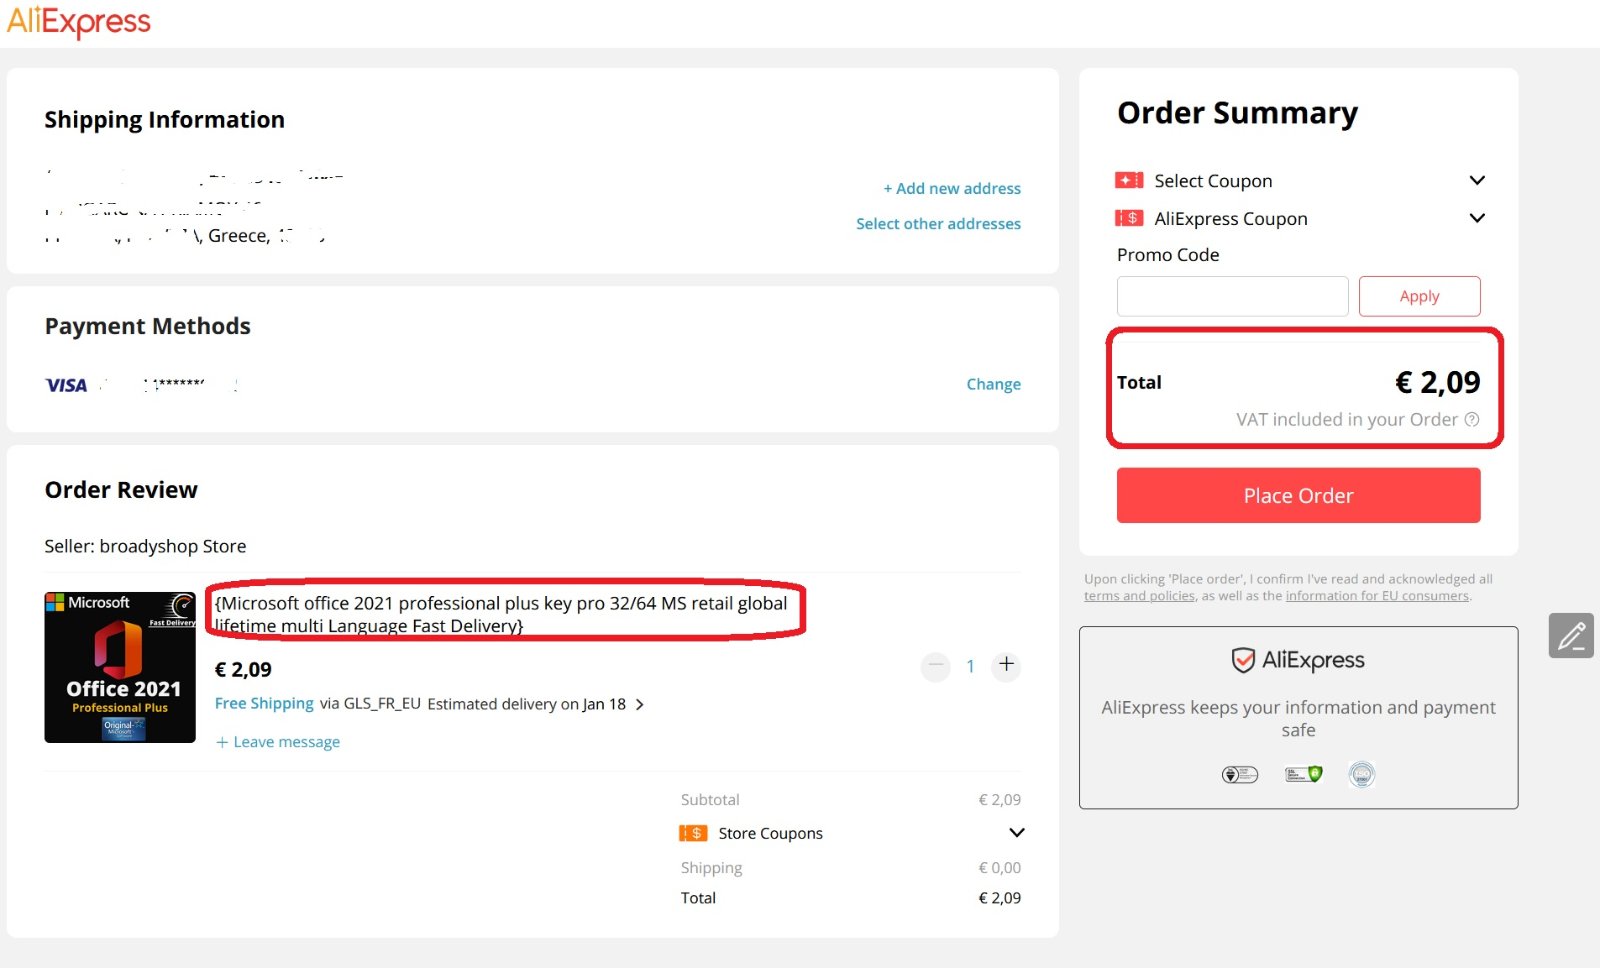This screenshot has height=968, width=1600.
Task: Click the Shipping € 0,00 value
Action: click(999, 868)
